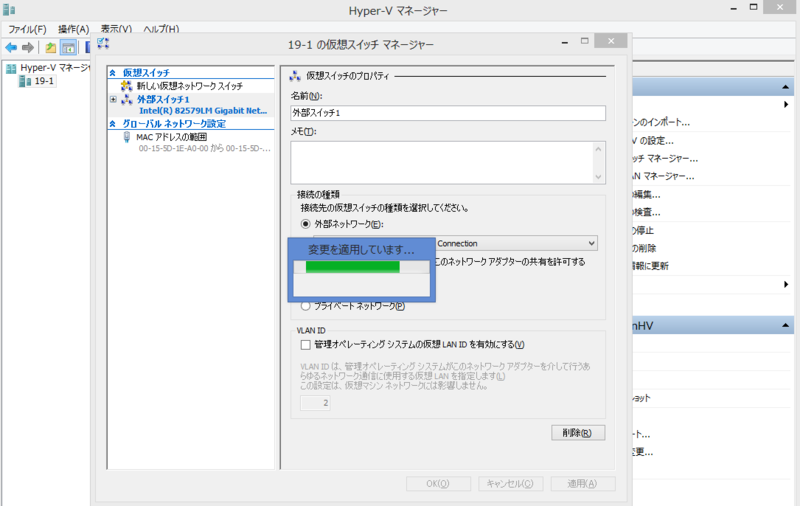Open the network adapter Connection dropdown
This screenshot has width=800, height=506.
click(591, 243)
